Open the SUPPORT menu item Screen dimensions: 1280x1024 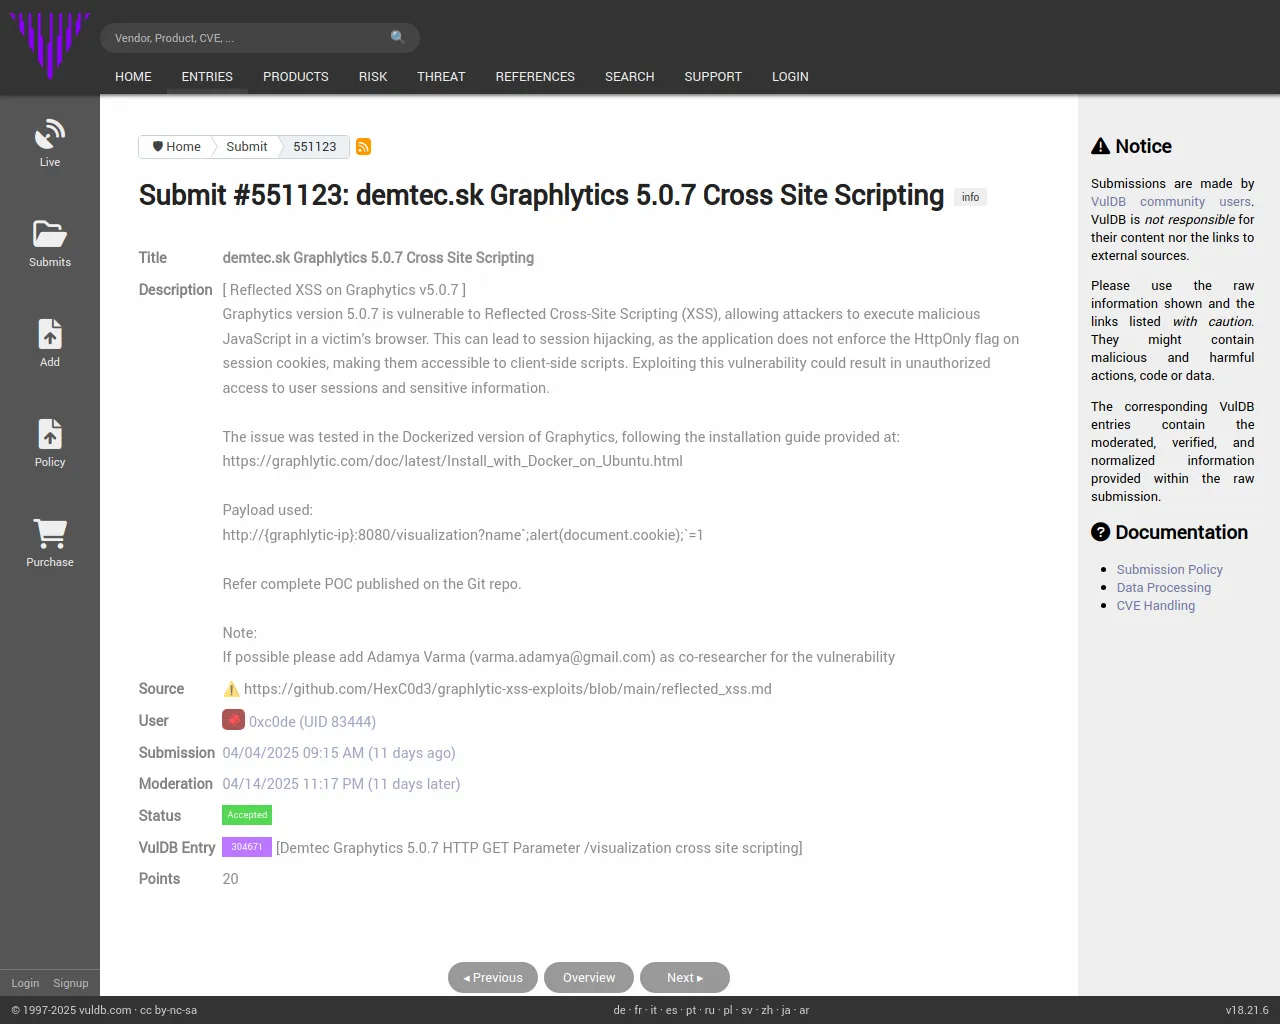[x=713, y=76]
